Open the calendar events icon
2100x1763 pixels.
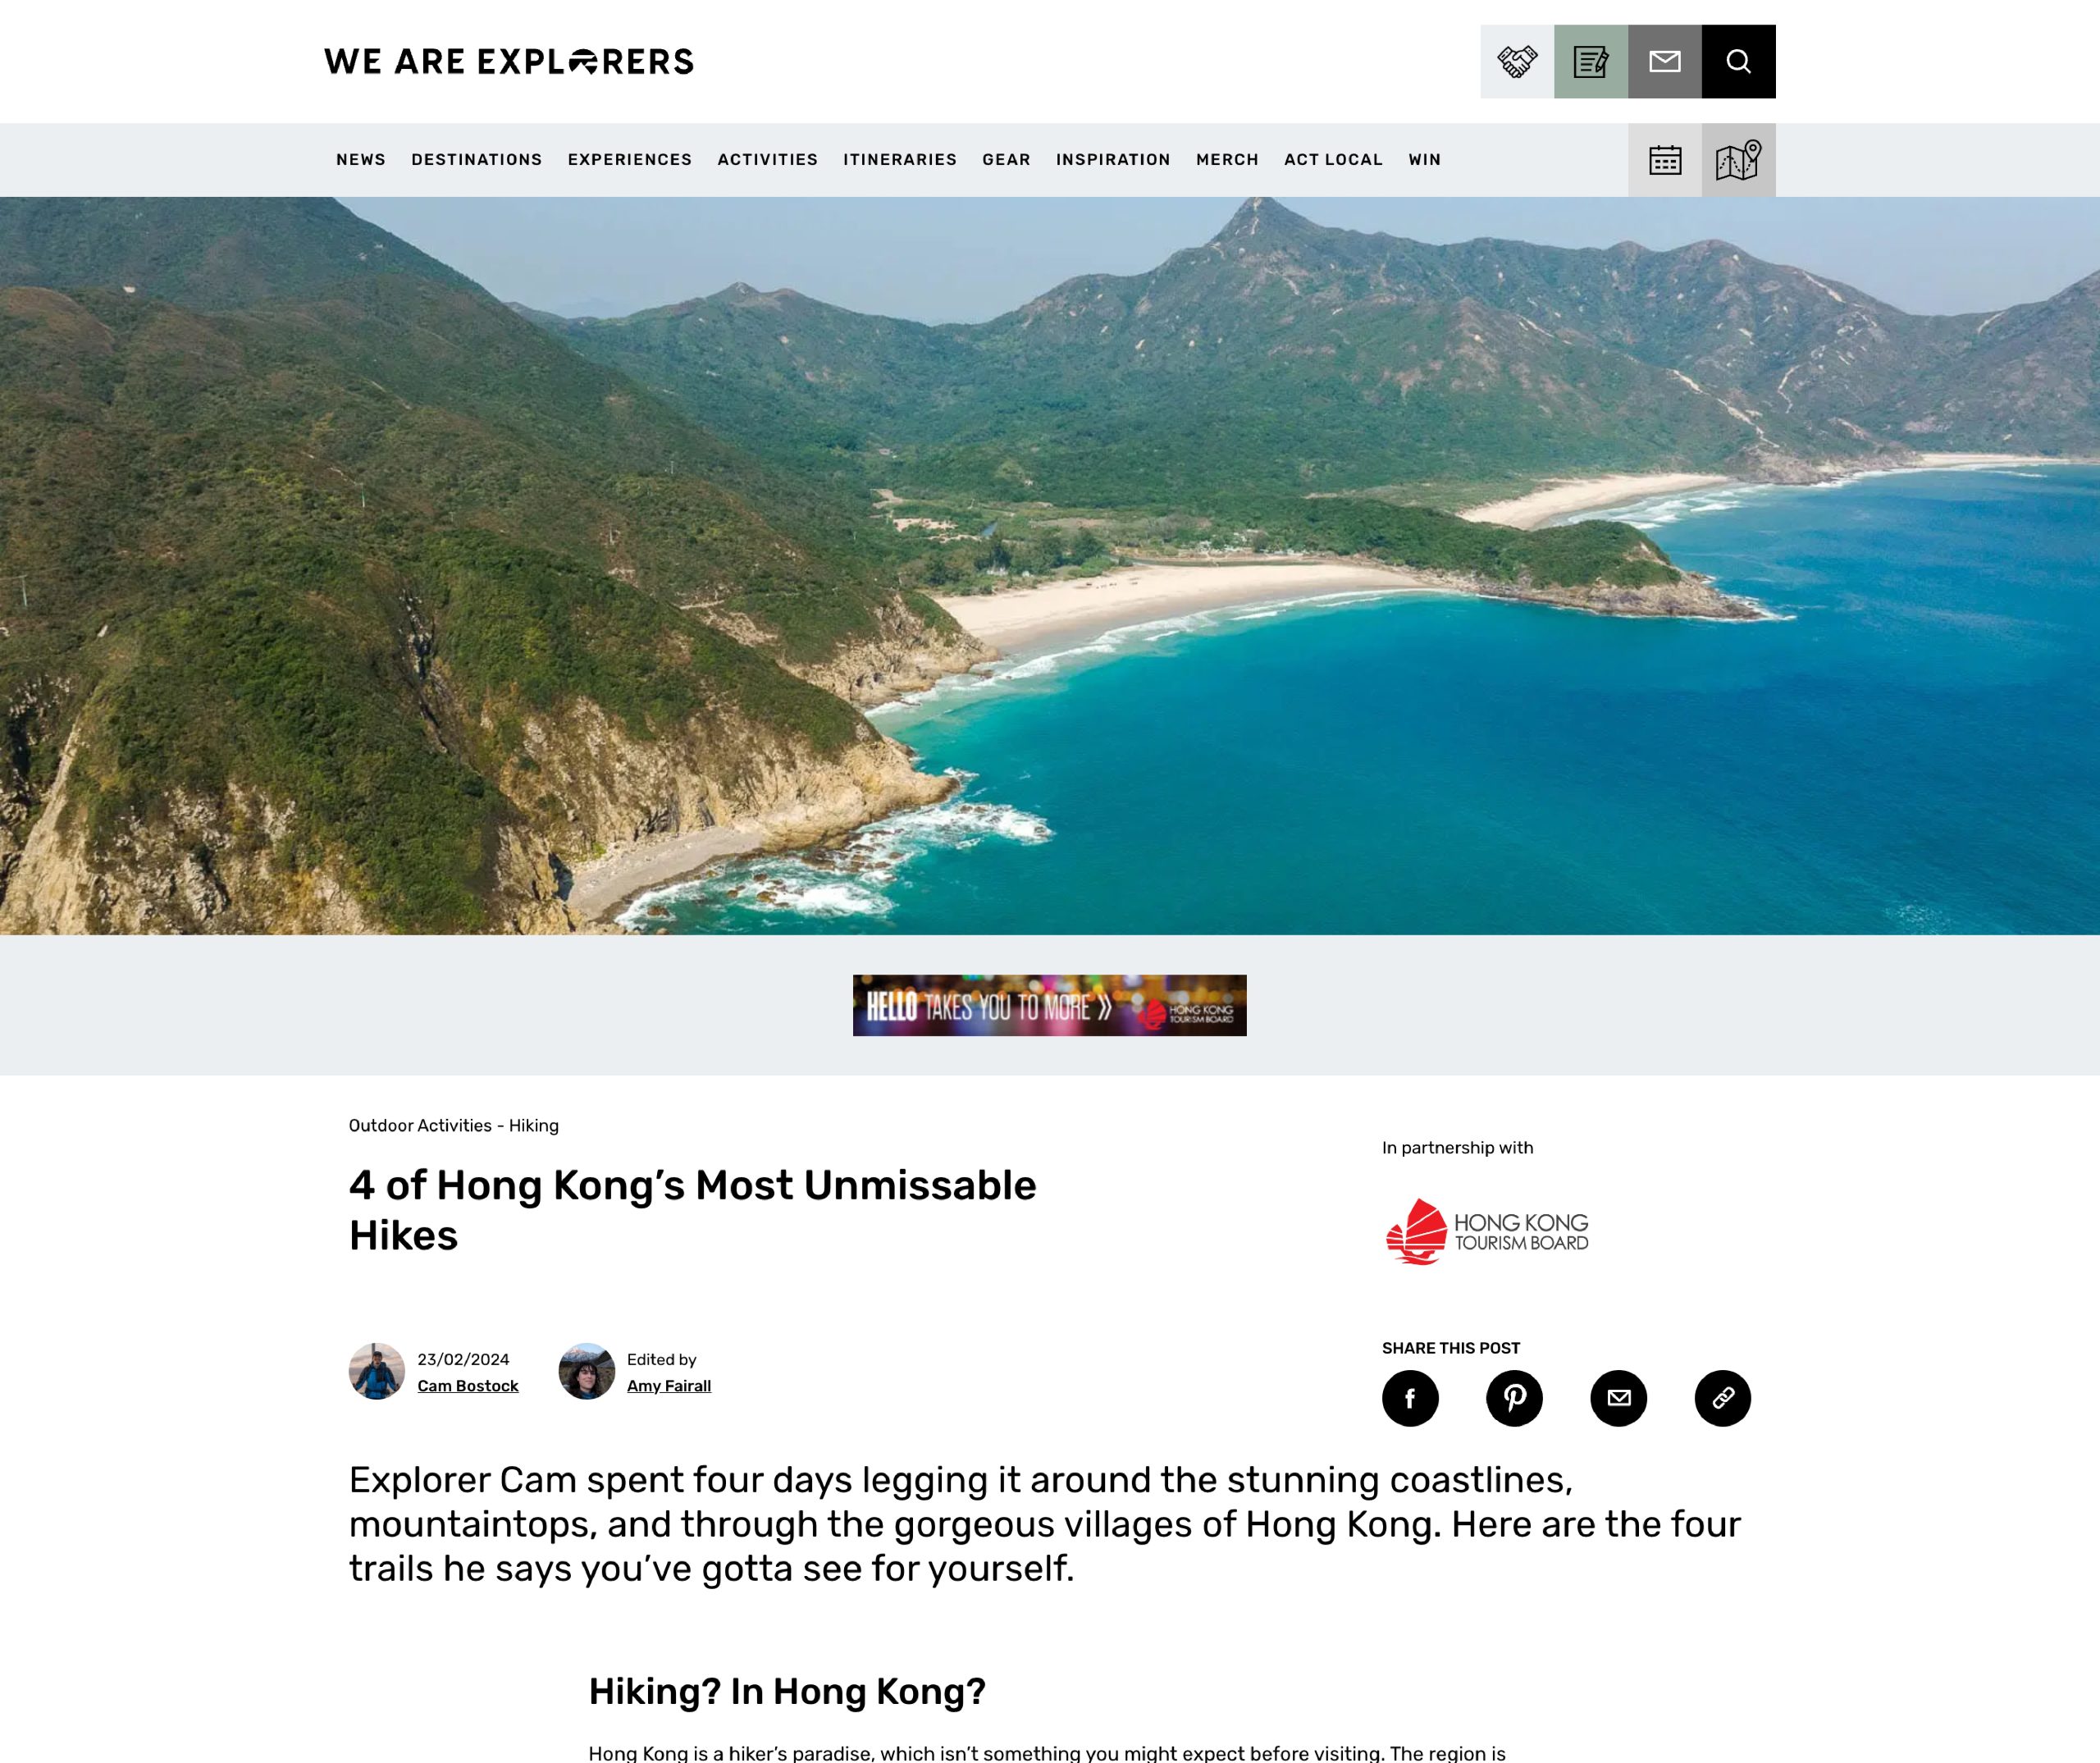(1665, 160)
